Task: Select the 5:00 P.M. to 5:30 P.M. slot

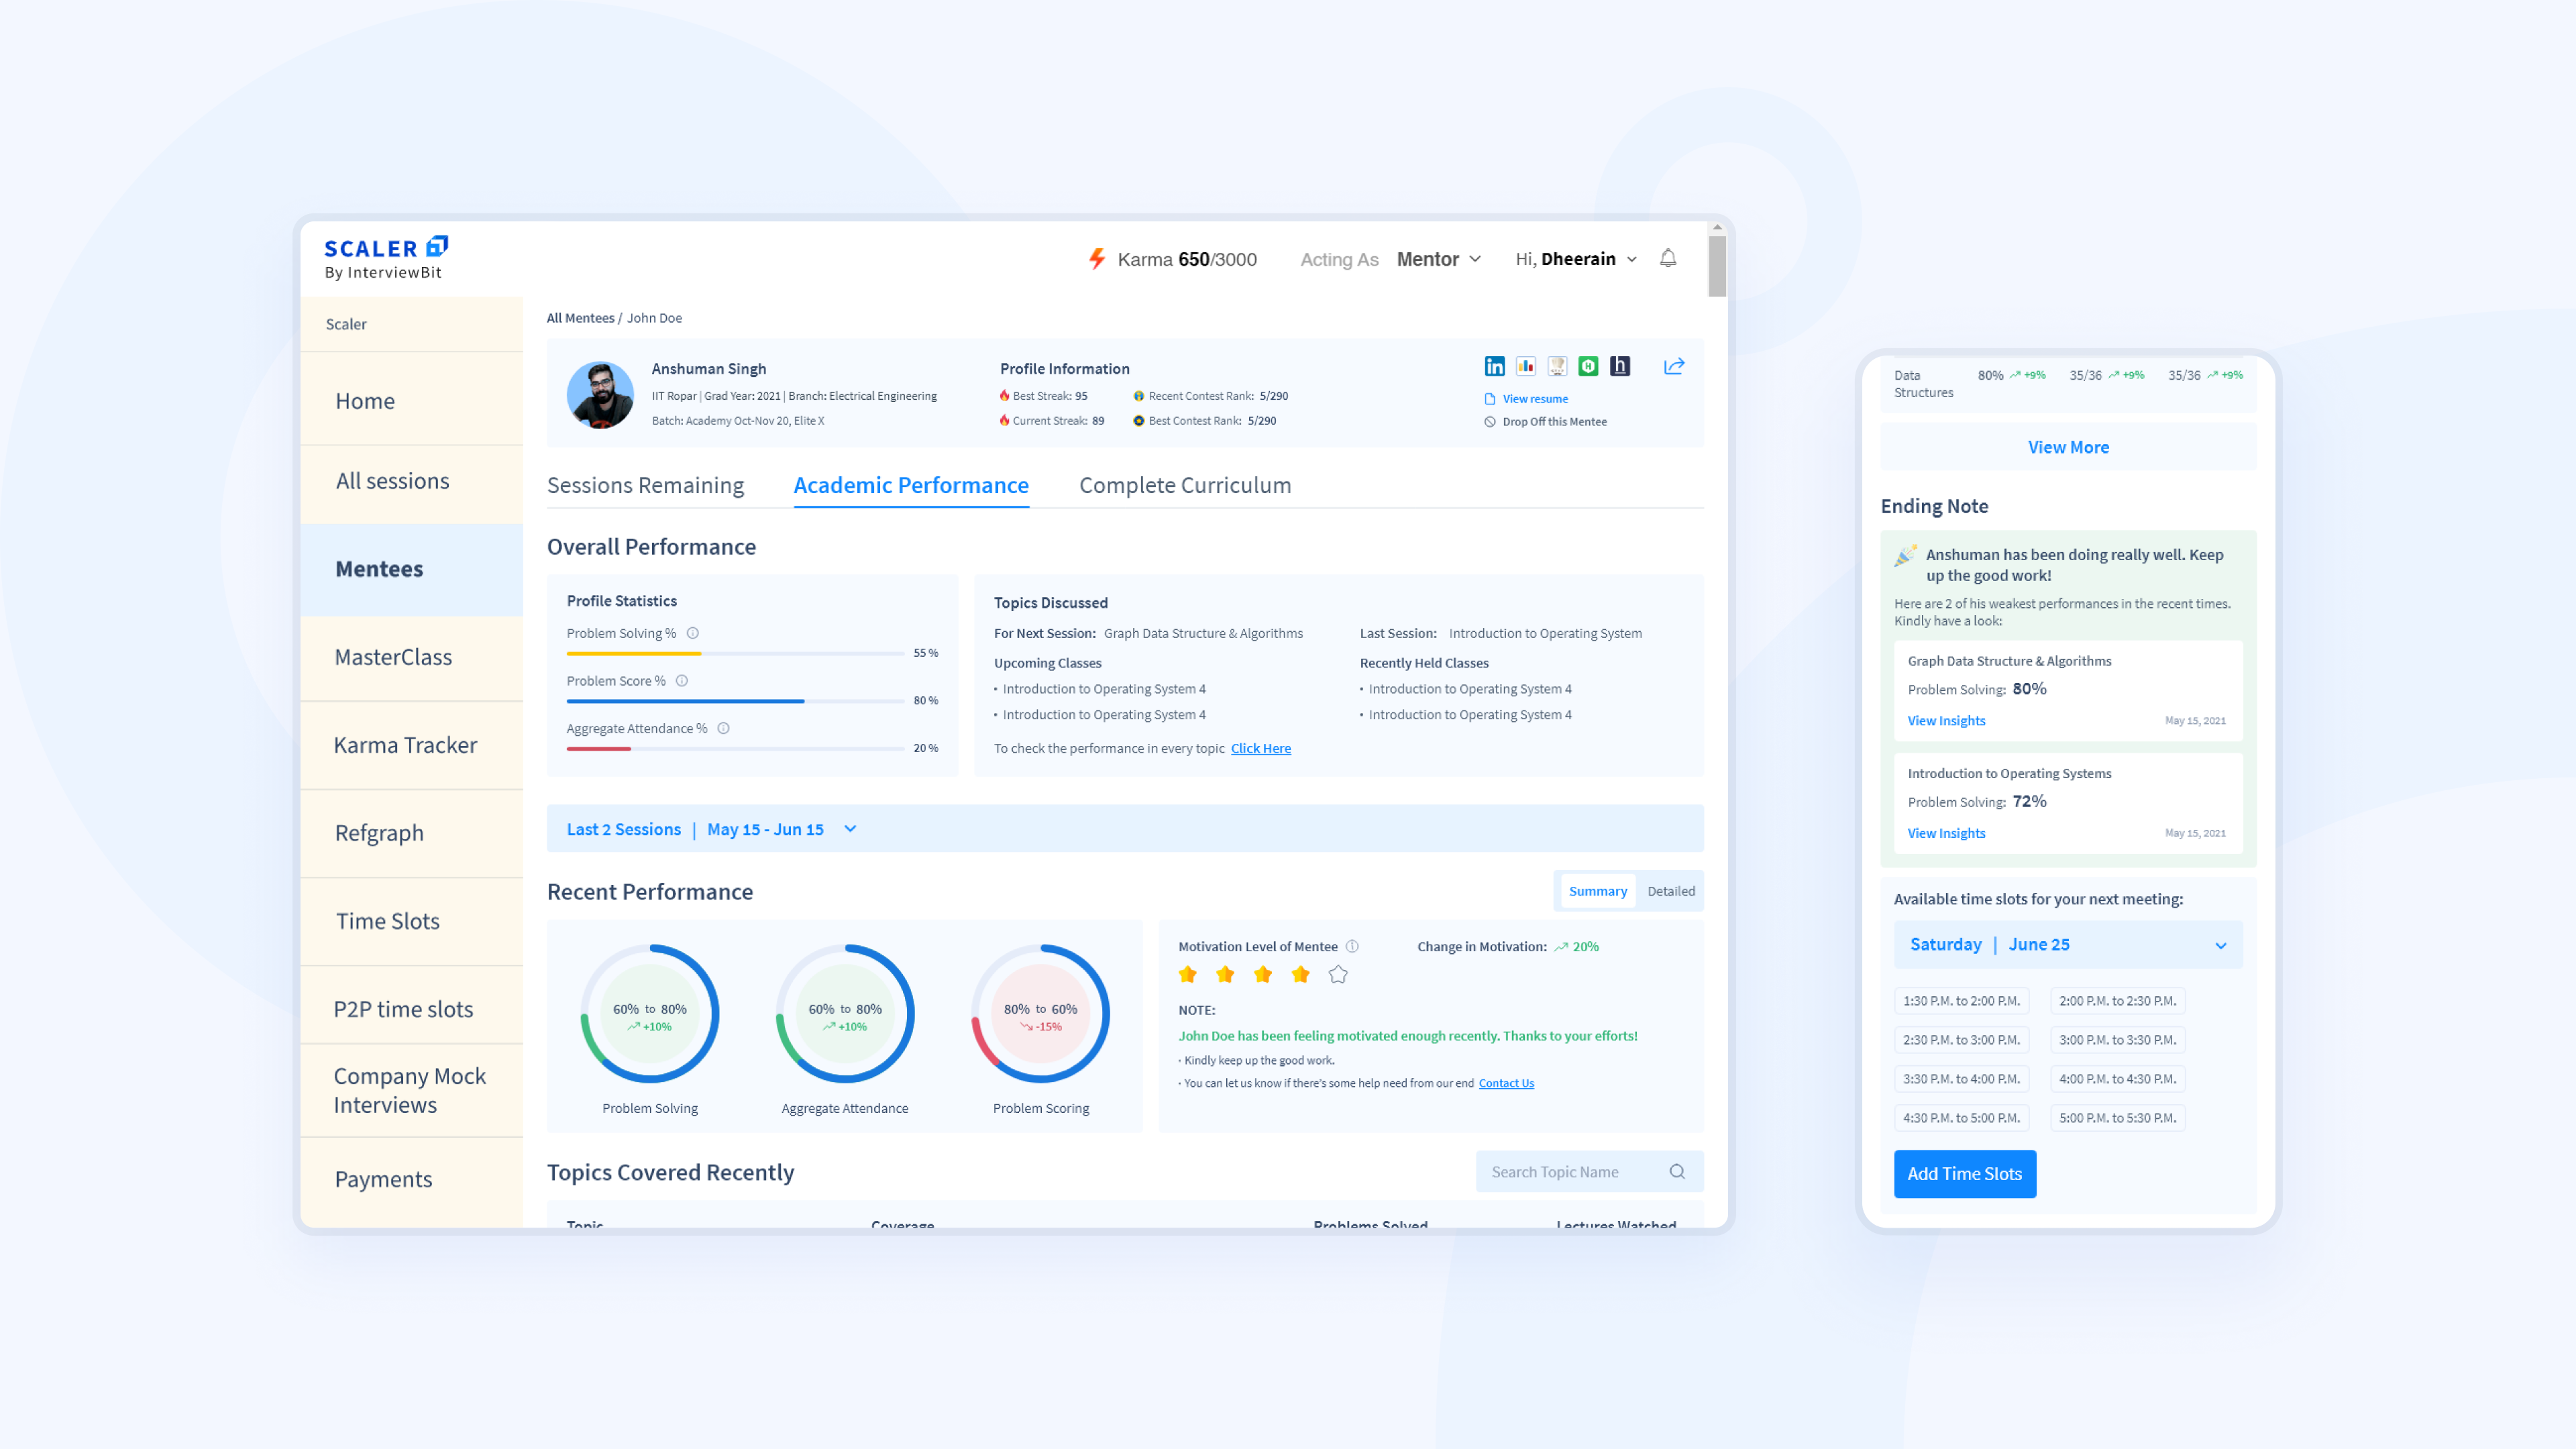Action: (x=2117, y=1118)
